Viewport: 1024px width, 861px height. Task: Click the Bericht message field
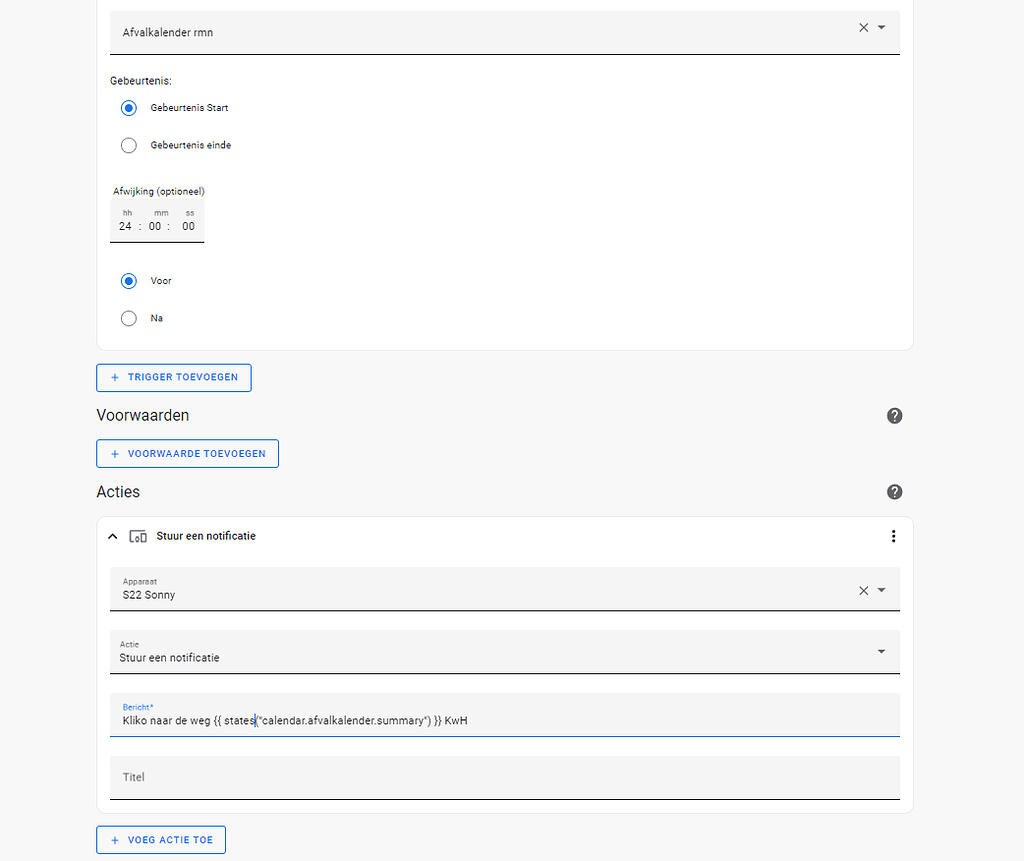pyautogui.click(x=400, y=720)
